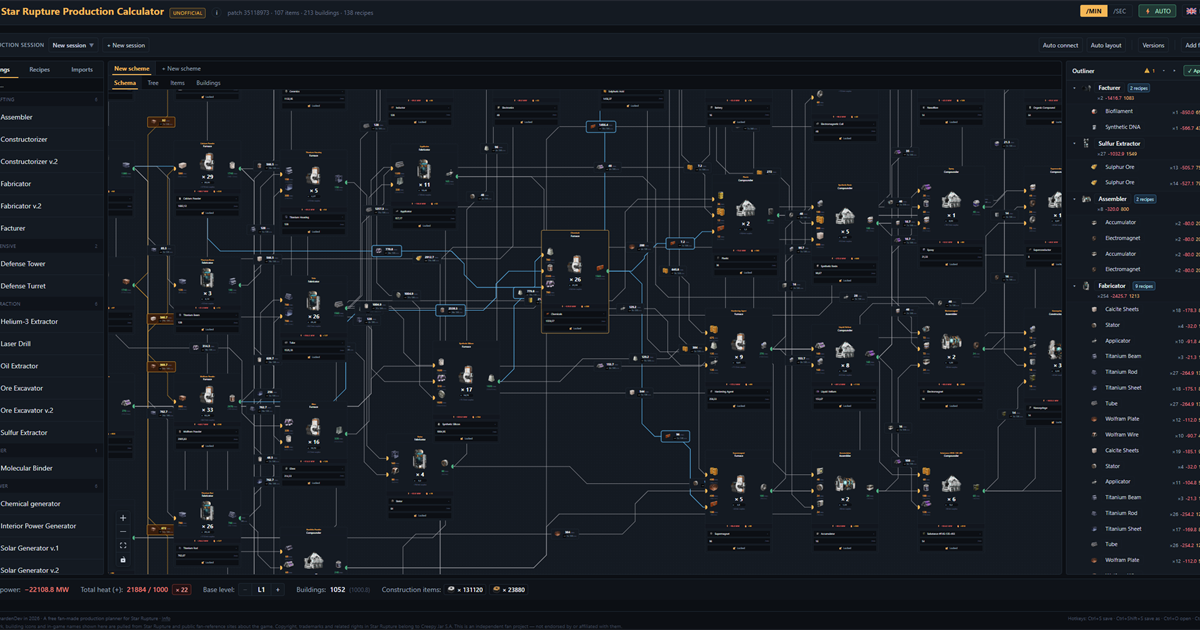Select Oil Extractor in building list
The width and height of the screenshot is (1200, 630).
(50, 366)
